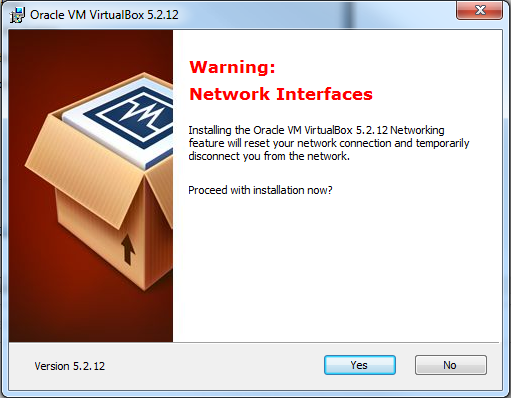Click the installer icon in title bar
The image size is (511, 398).
17,15
